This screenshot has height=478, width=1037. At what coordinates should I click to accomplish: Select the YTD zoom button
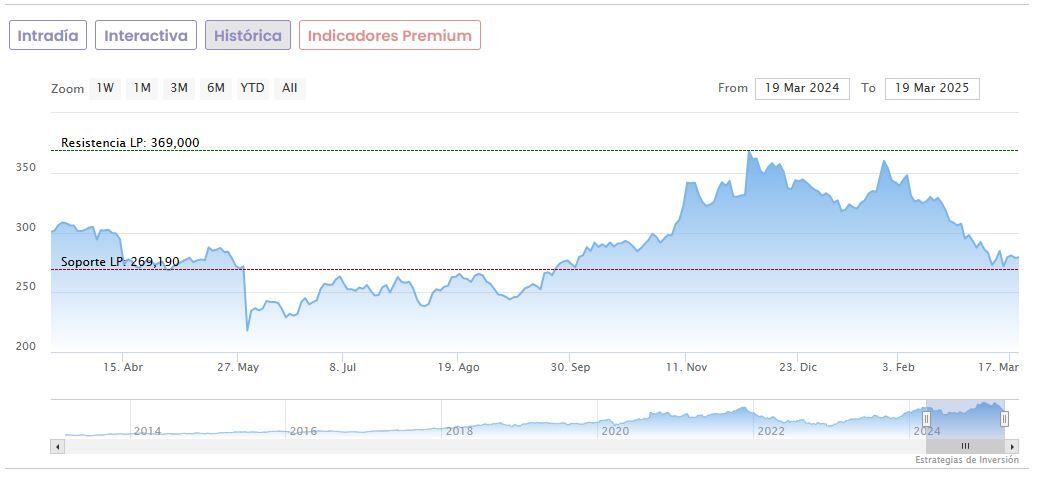(x=252, y=88)
